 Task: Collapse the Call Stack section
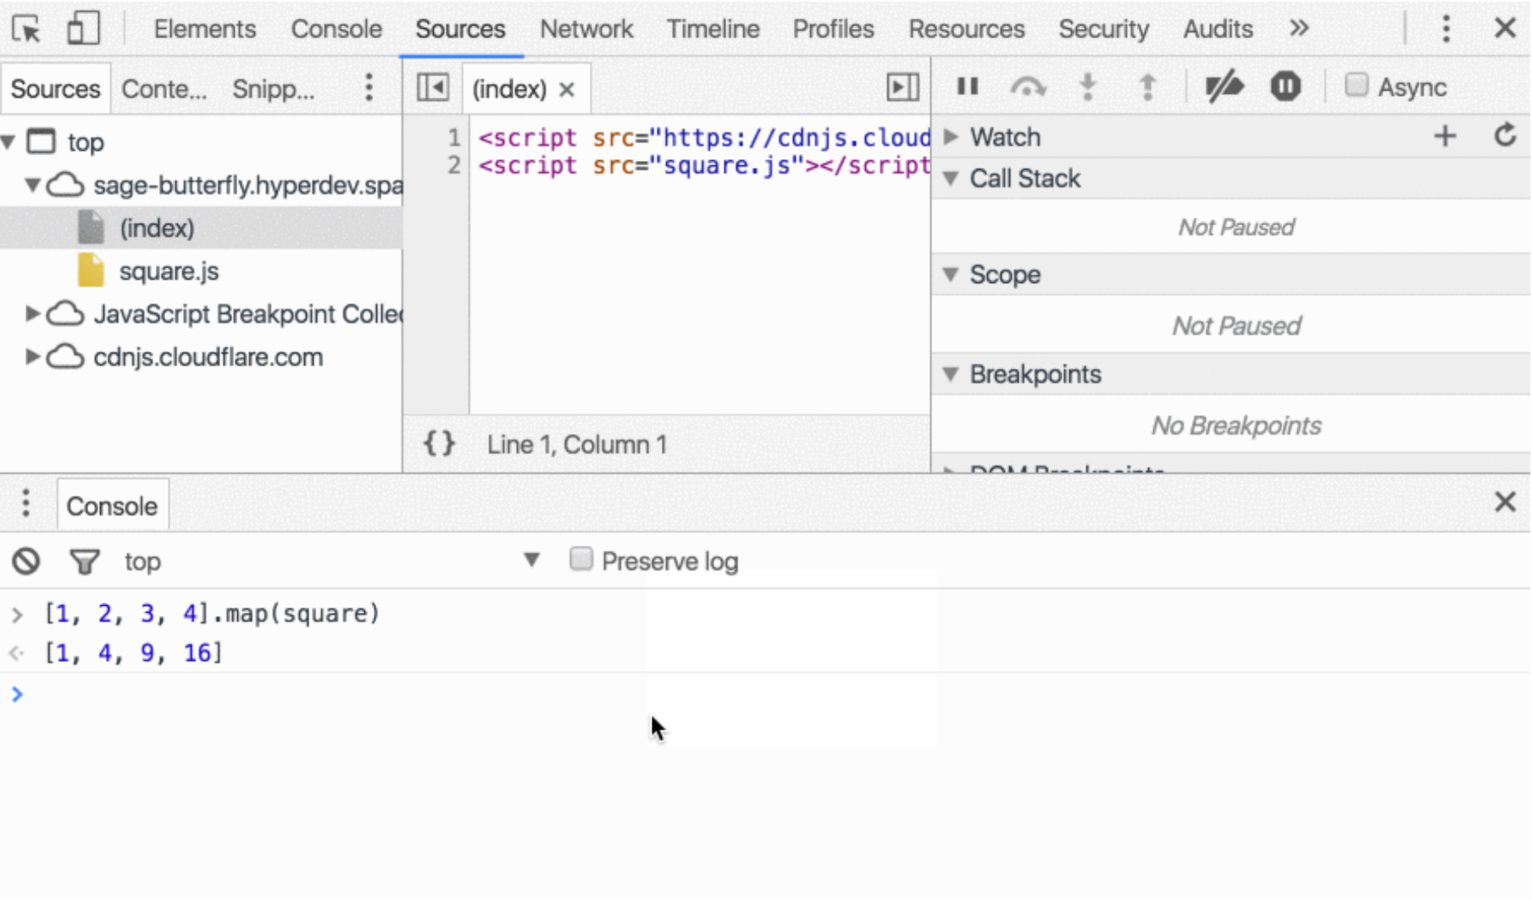pos(951,179)
